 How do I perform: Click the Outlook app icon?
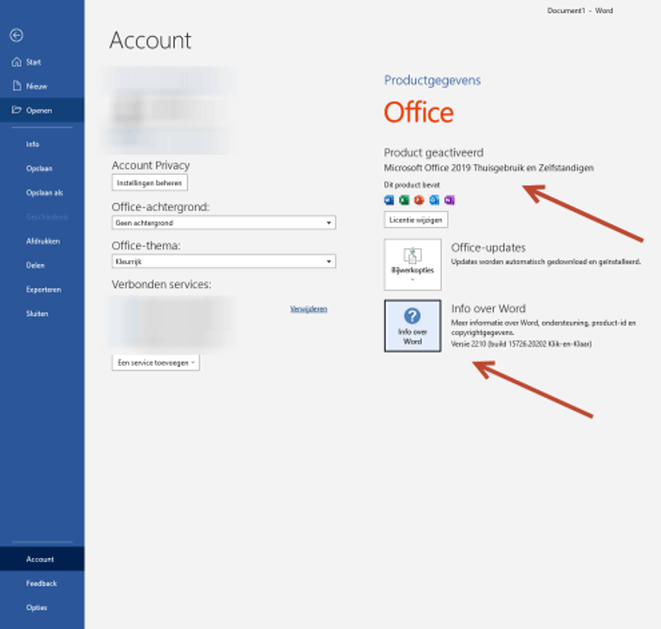coord(434,200)
